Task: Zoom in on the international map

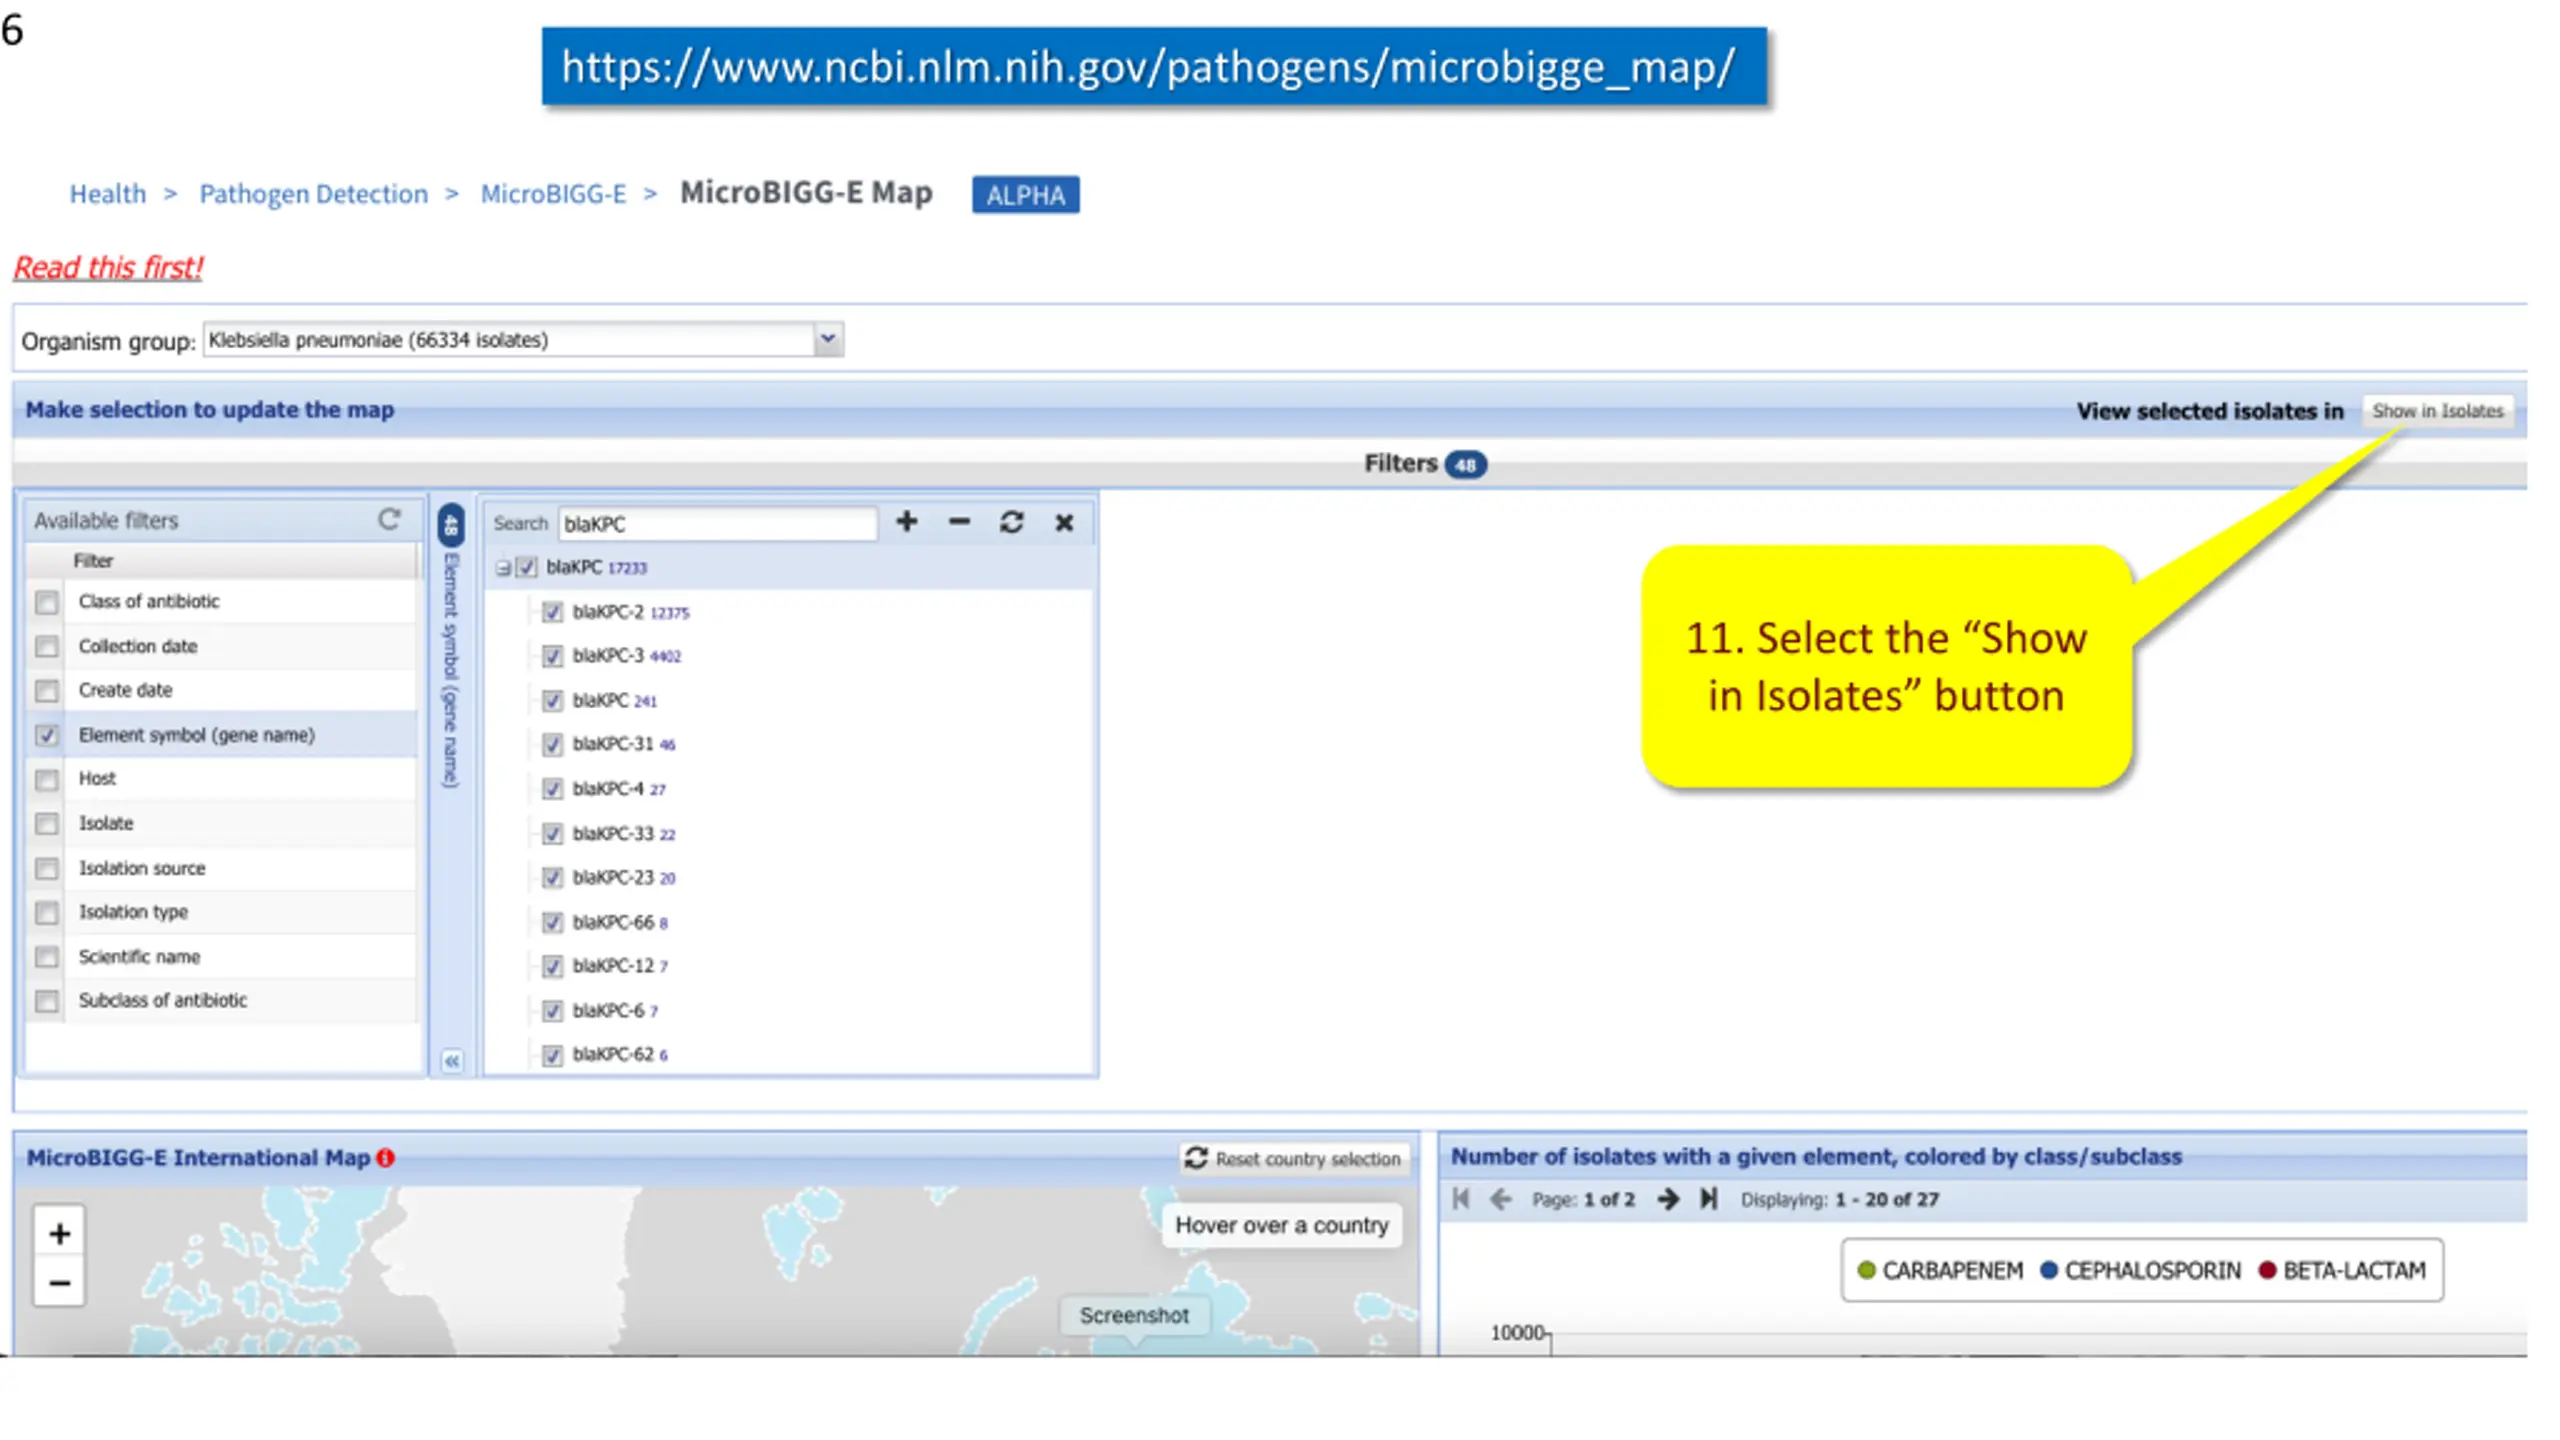Action: [x=59, y=1233]
